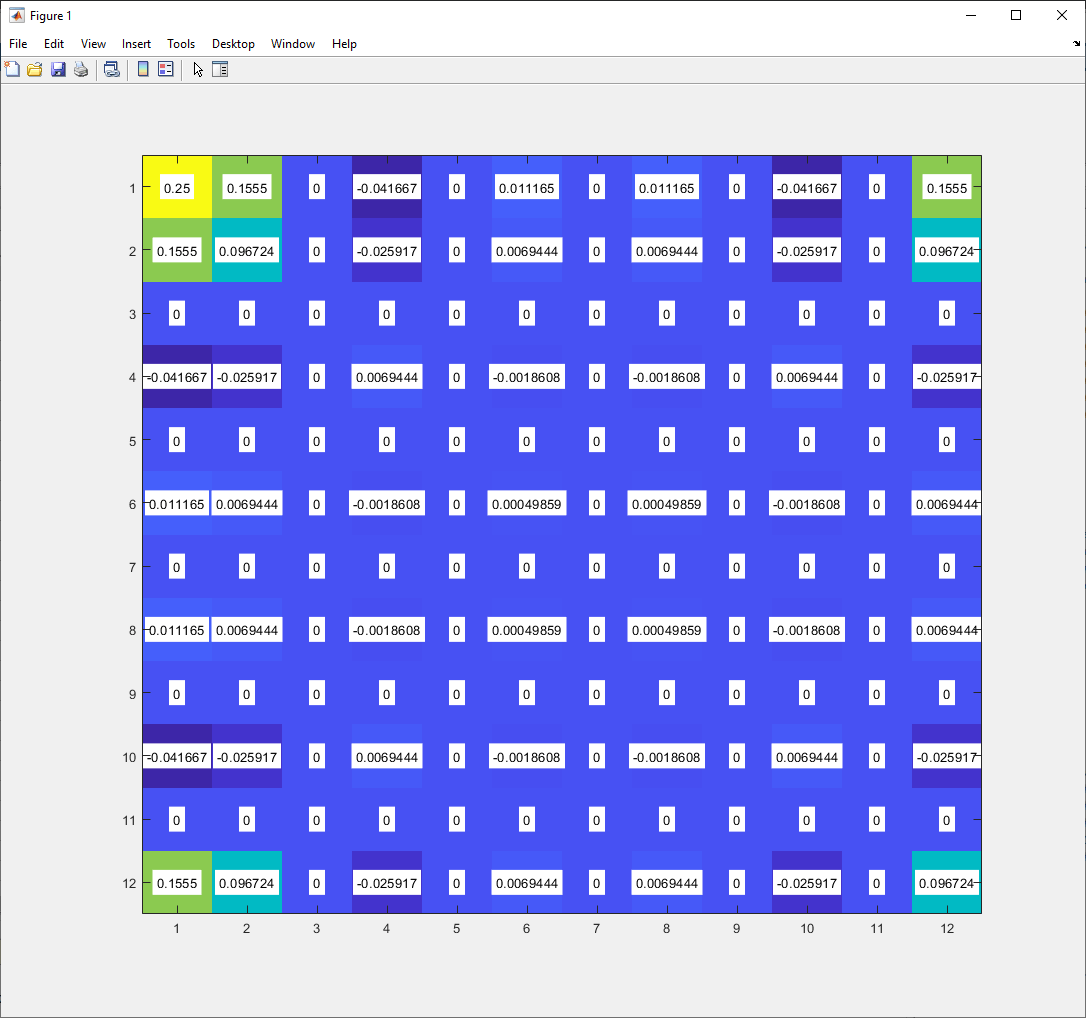Image resolution: width=1086 pixels, height=1018 pixels.
Task: Click the dock figure arrow at menu bar's right
Action: tap(1076, 44)
